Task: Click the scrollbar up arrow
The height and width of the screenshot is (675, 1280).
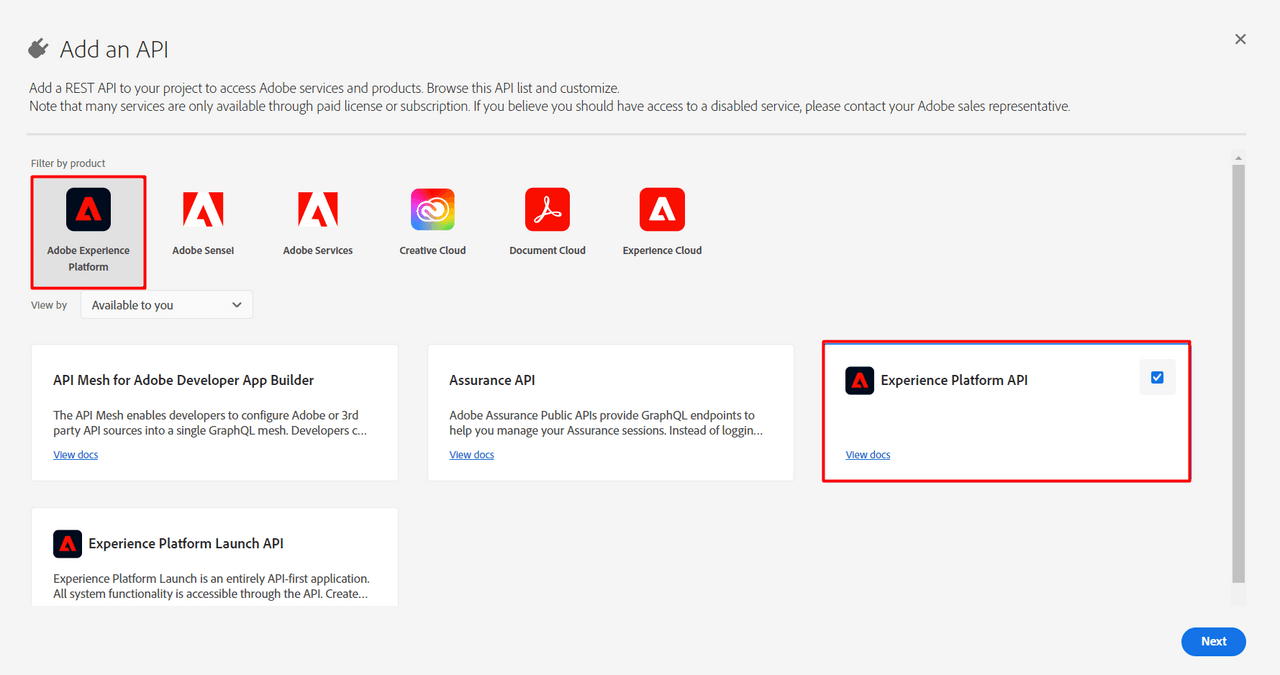Action: pos(1239,158)
